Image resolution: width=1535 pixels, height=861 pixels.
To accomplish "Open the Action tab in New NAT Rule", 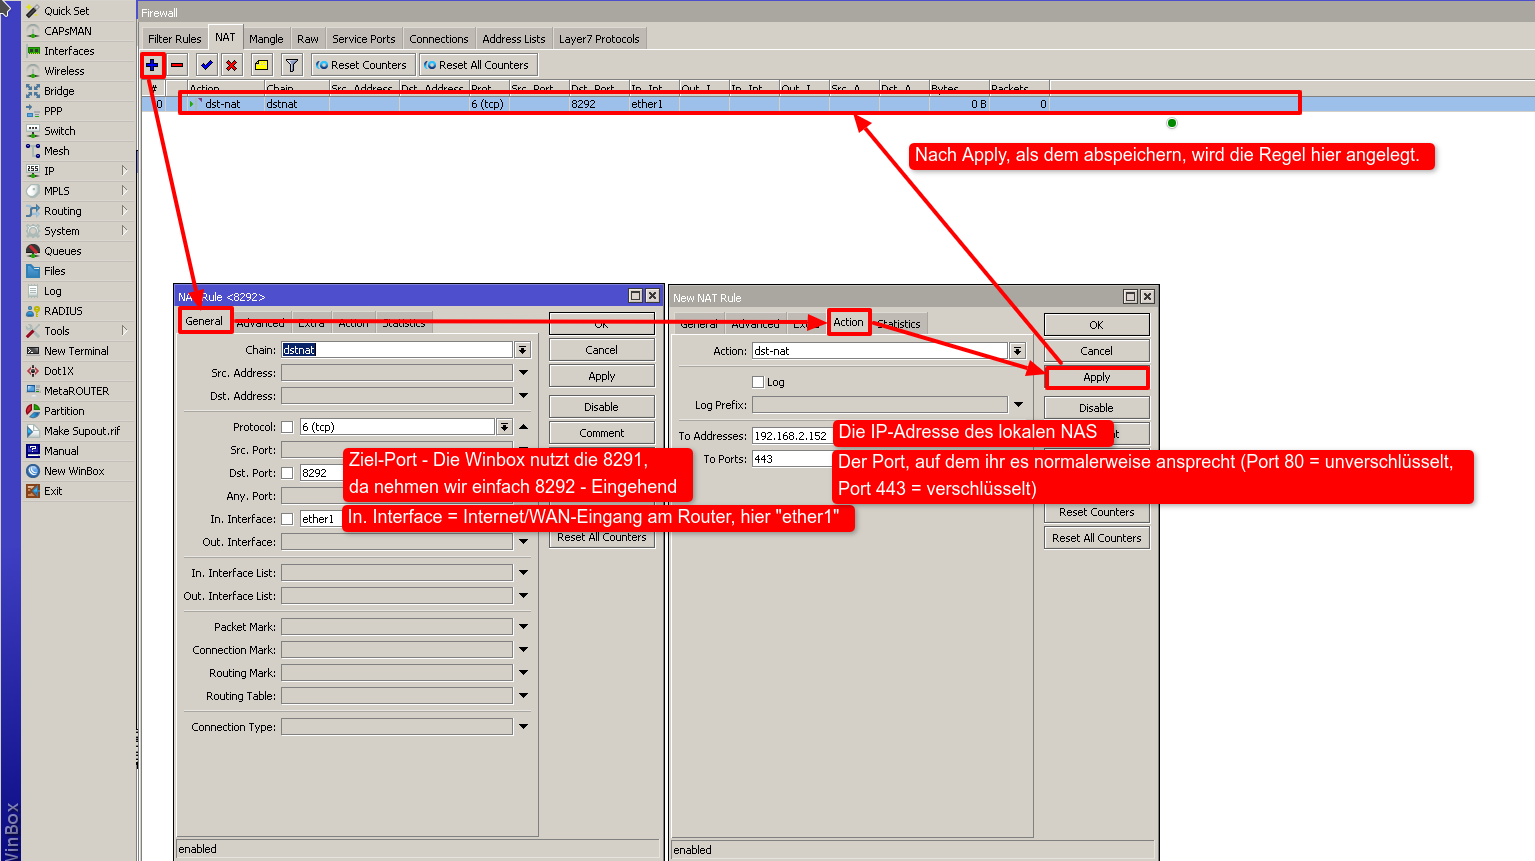I will [x=848, y=322].
